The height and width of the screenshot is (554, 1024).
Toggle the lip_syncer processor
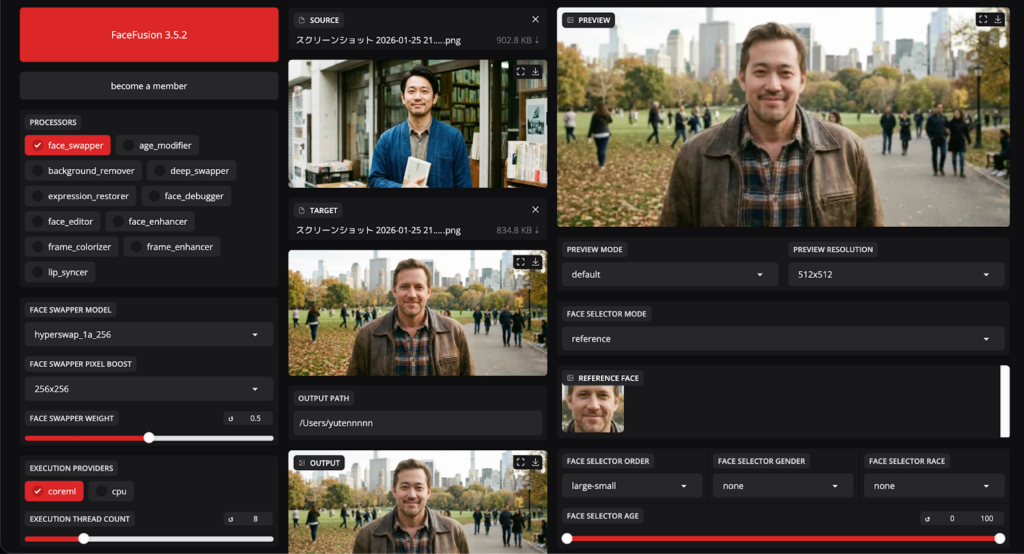[x=60, y=271]
